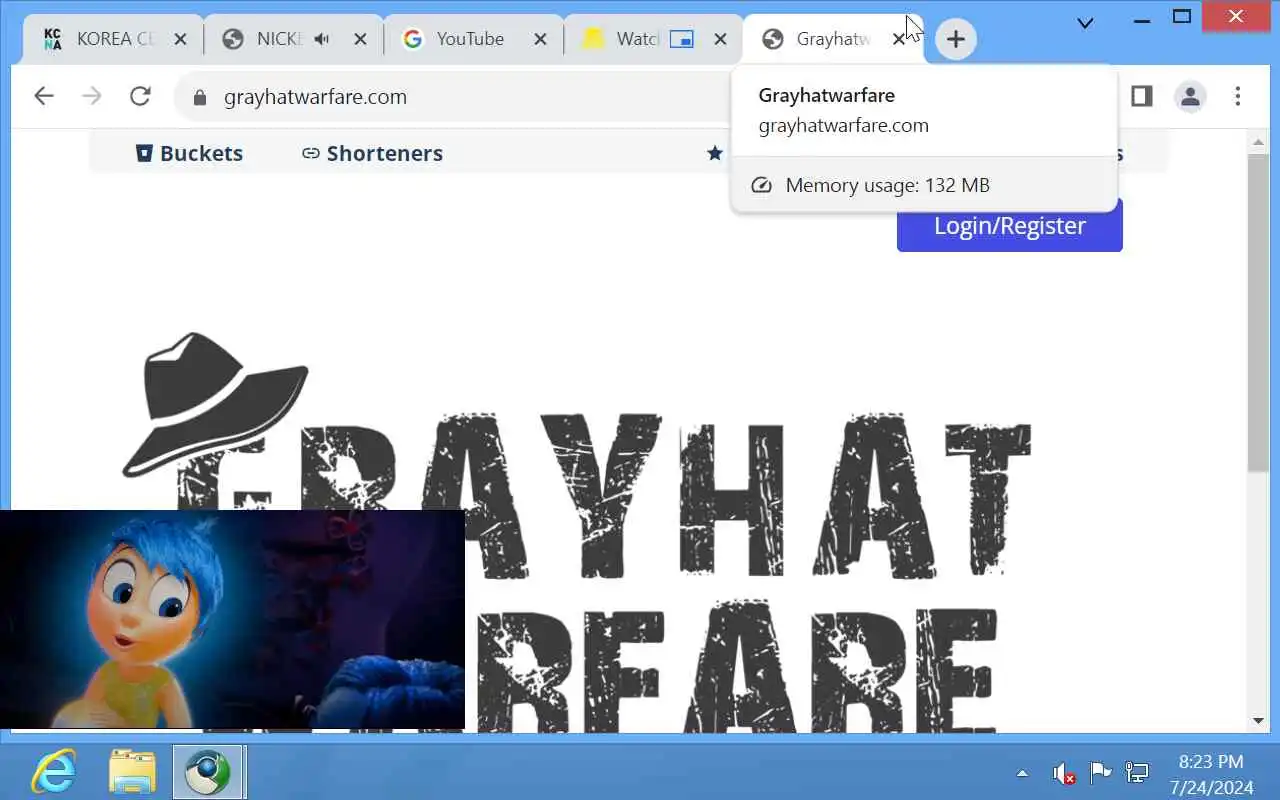1280x800 pixels.
Task: Launch Internet Explorer from taskbar
Action: pos(53,772)
